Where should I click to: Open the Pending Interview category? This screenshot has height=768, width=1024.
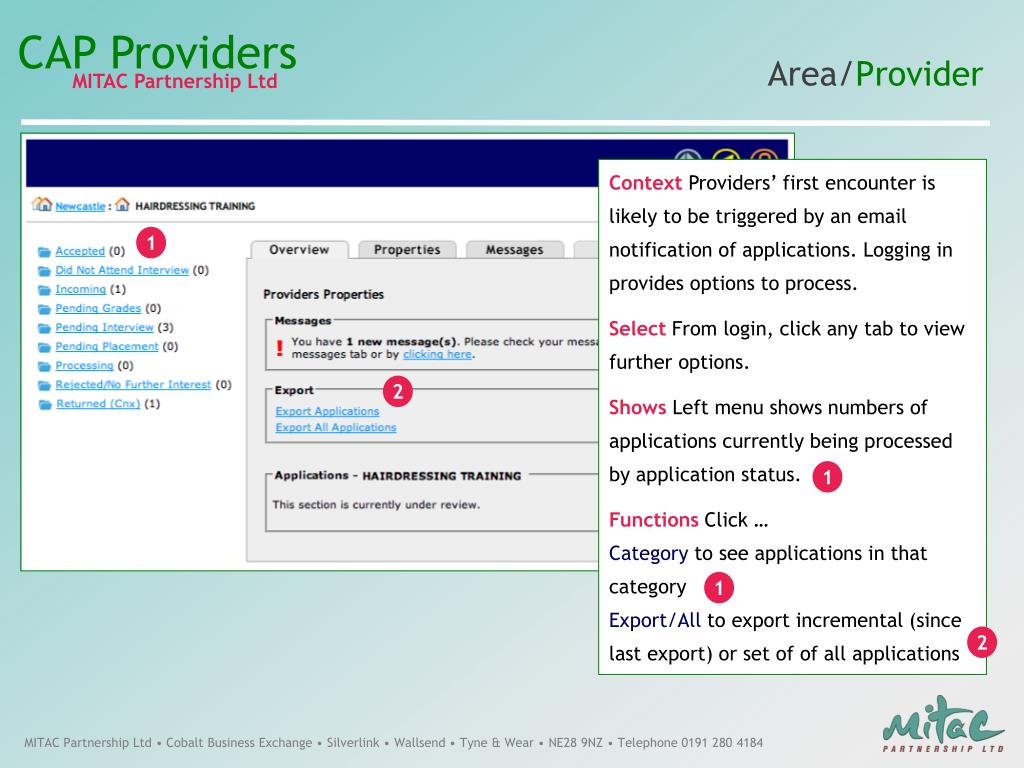(x=104, y=327)
